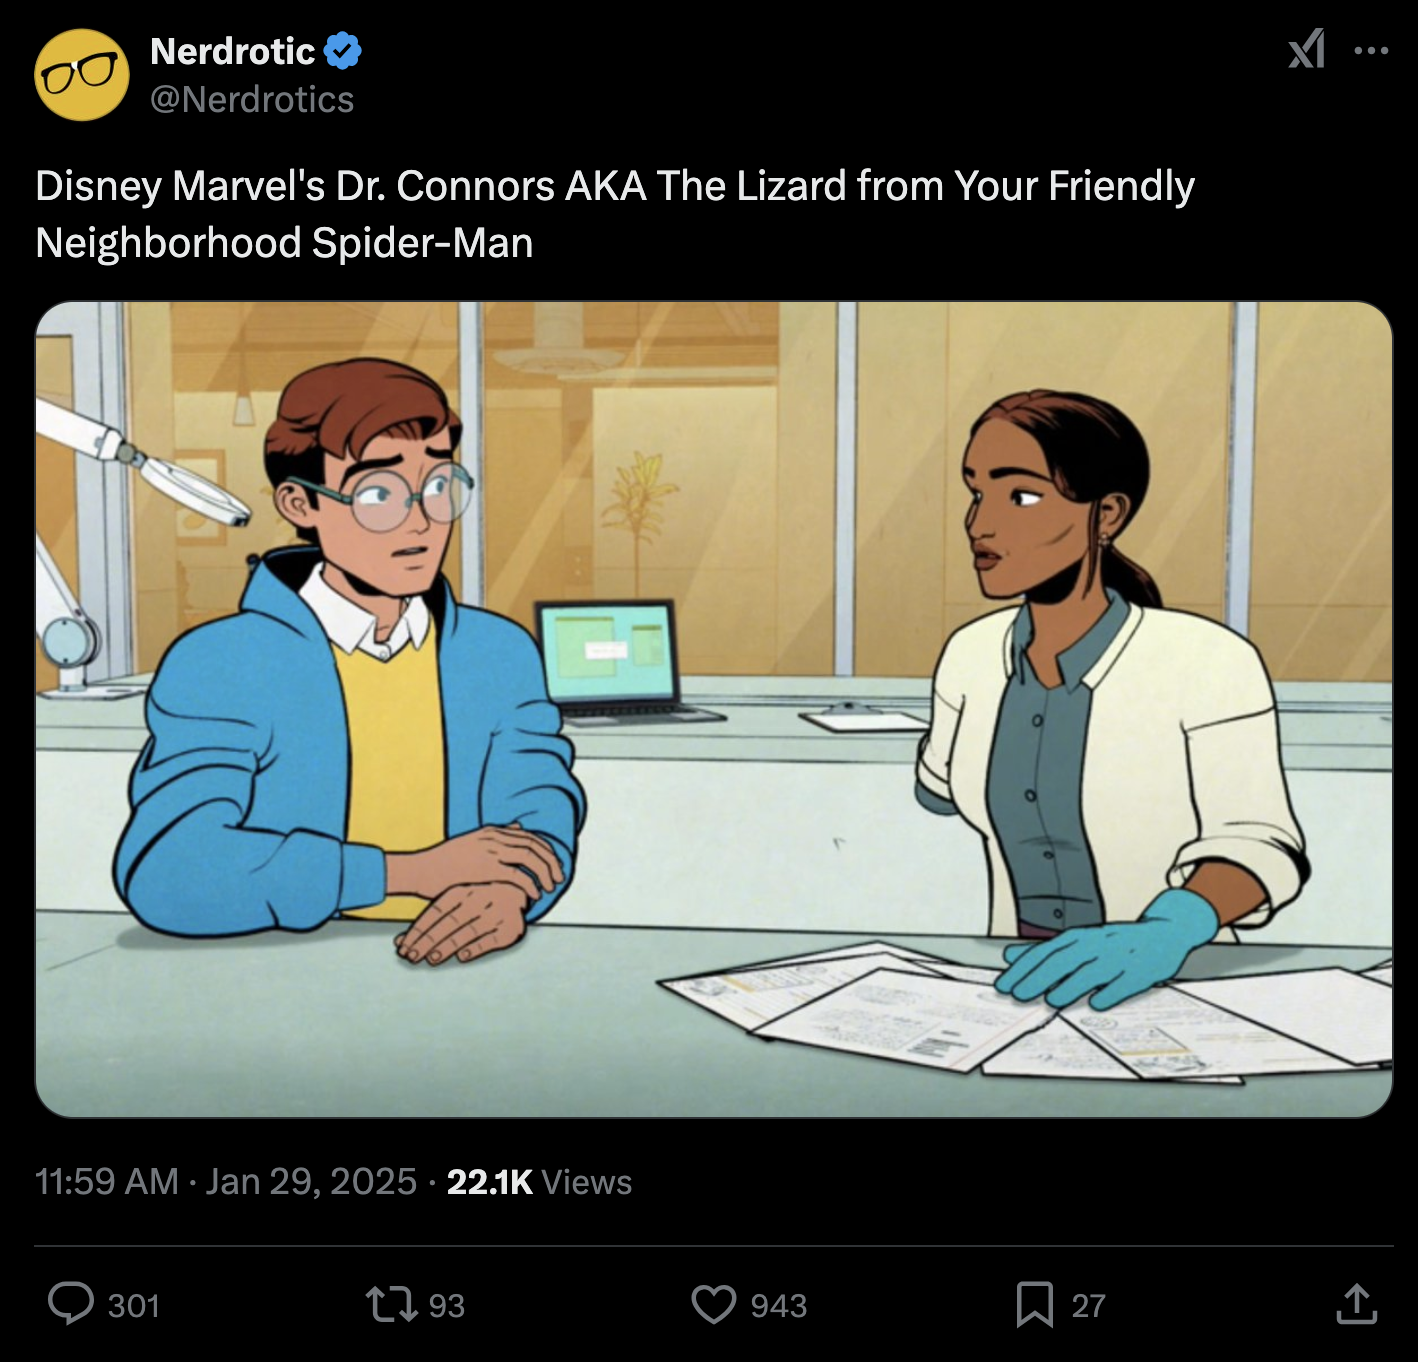Open the Grok icon at top right
This screenshot has height=1362, width=1418.
coord(1306,48)
